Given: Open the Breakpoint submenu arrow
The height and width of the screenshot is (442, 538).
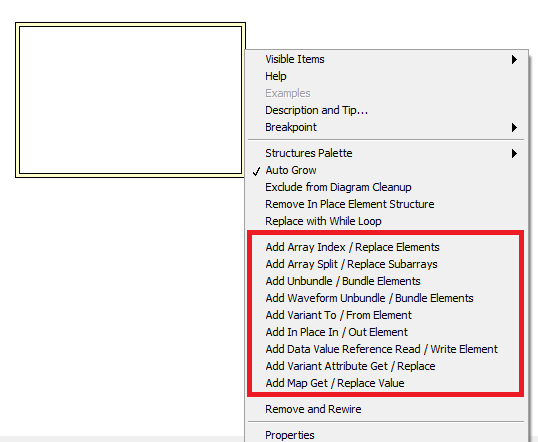Looking at the screenshot, I should click(514, 127).
